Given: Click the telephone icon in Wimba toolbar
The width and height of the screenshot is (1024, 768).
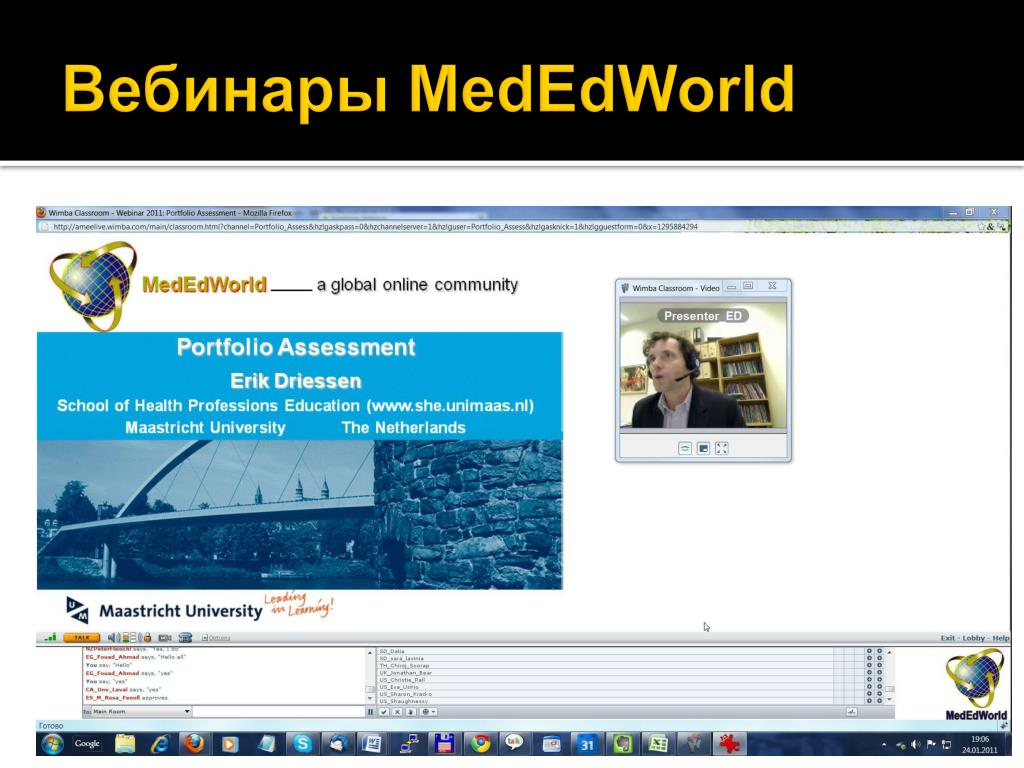Looking at the screenshot, I should pyautogui.click(x=185, y=637).
